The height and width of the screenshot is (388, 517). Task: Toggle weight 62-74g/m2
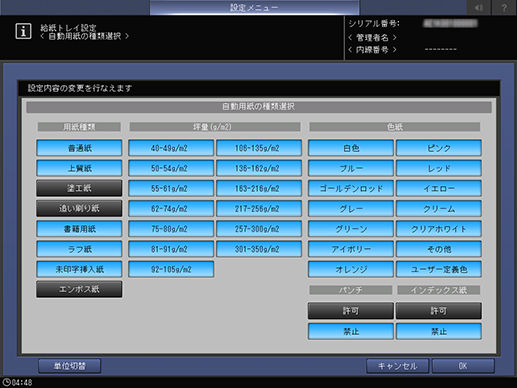tap(171, 208)
